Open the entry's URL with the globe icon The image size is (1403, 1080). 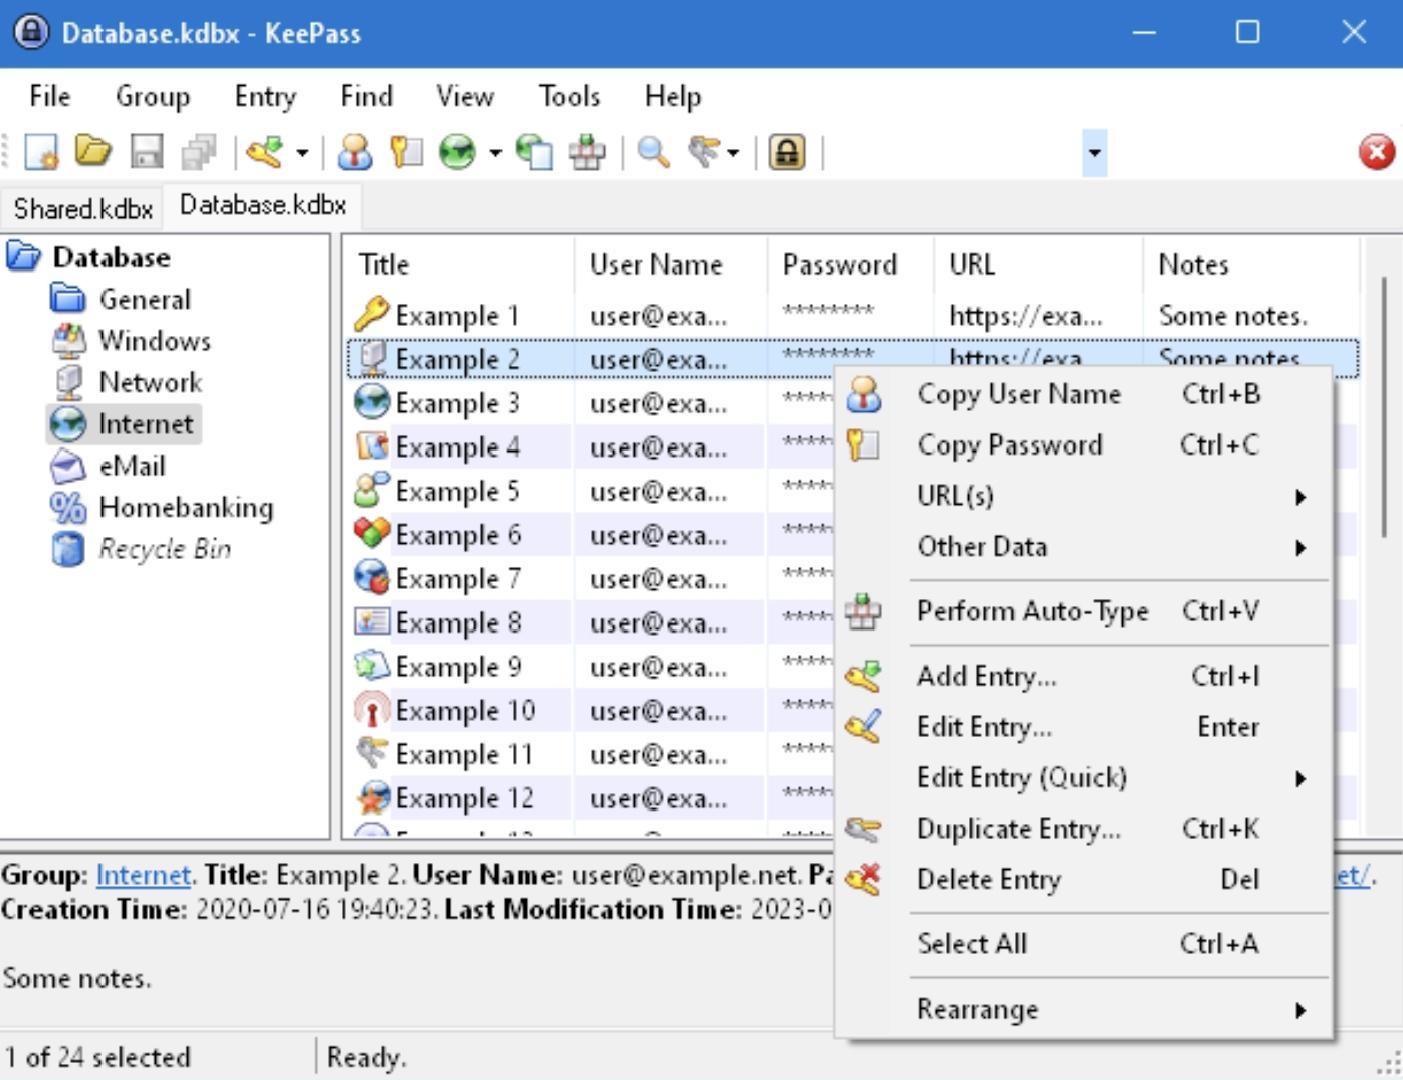pyautogui.click(x=457, y=152)
